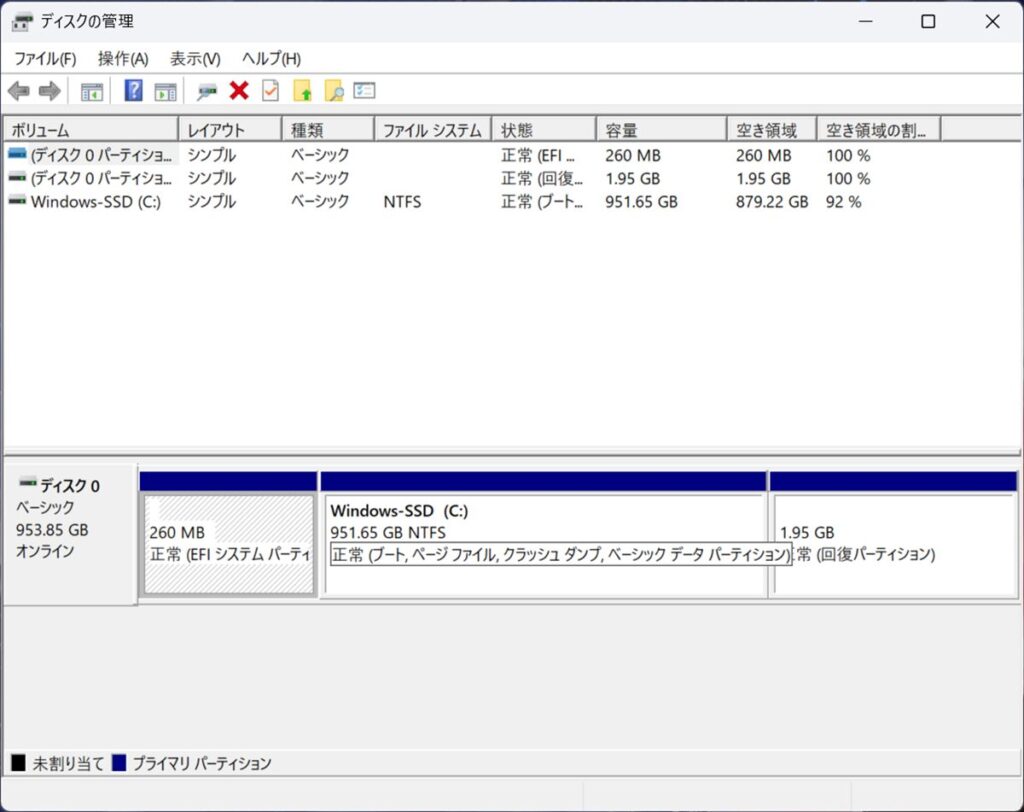Click the Back arrow toolbar icon
The width and height of the screenshot is (1024, 812).
(19, 91)
